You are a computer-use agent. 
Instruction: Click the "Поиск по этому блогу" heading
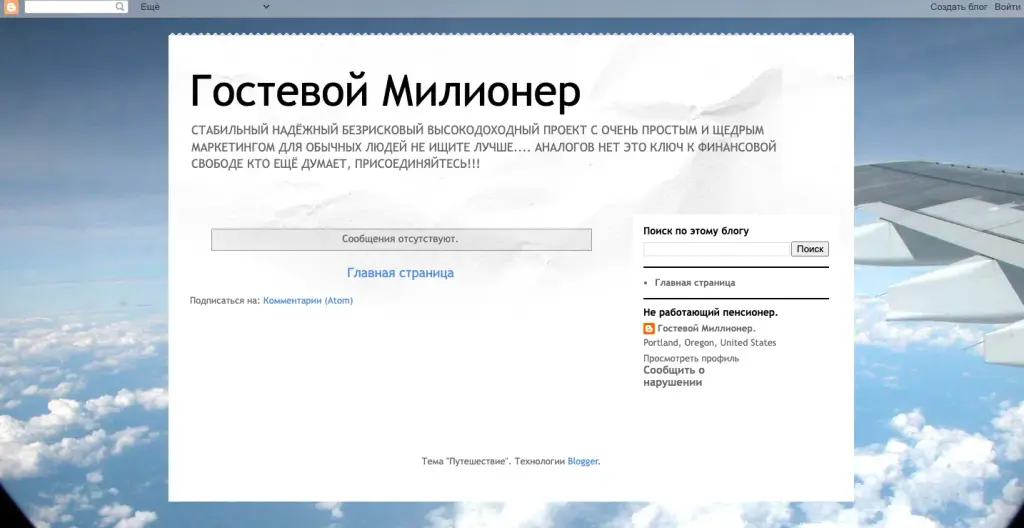696,231
